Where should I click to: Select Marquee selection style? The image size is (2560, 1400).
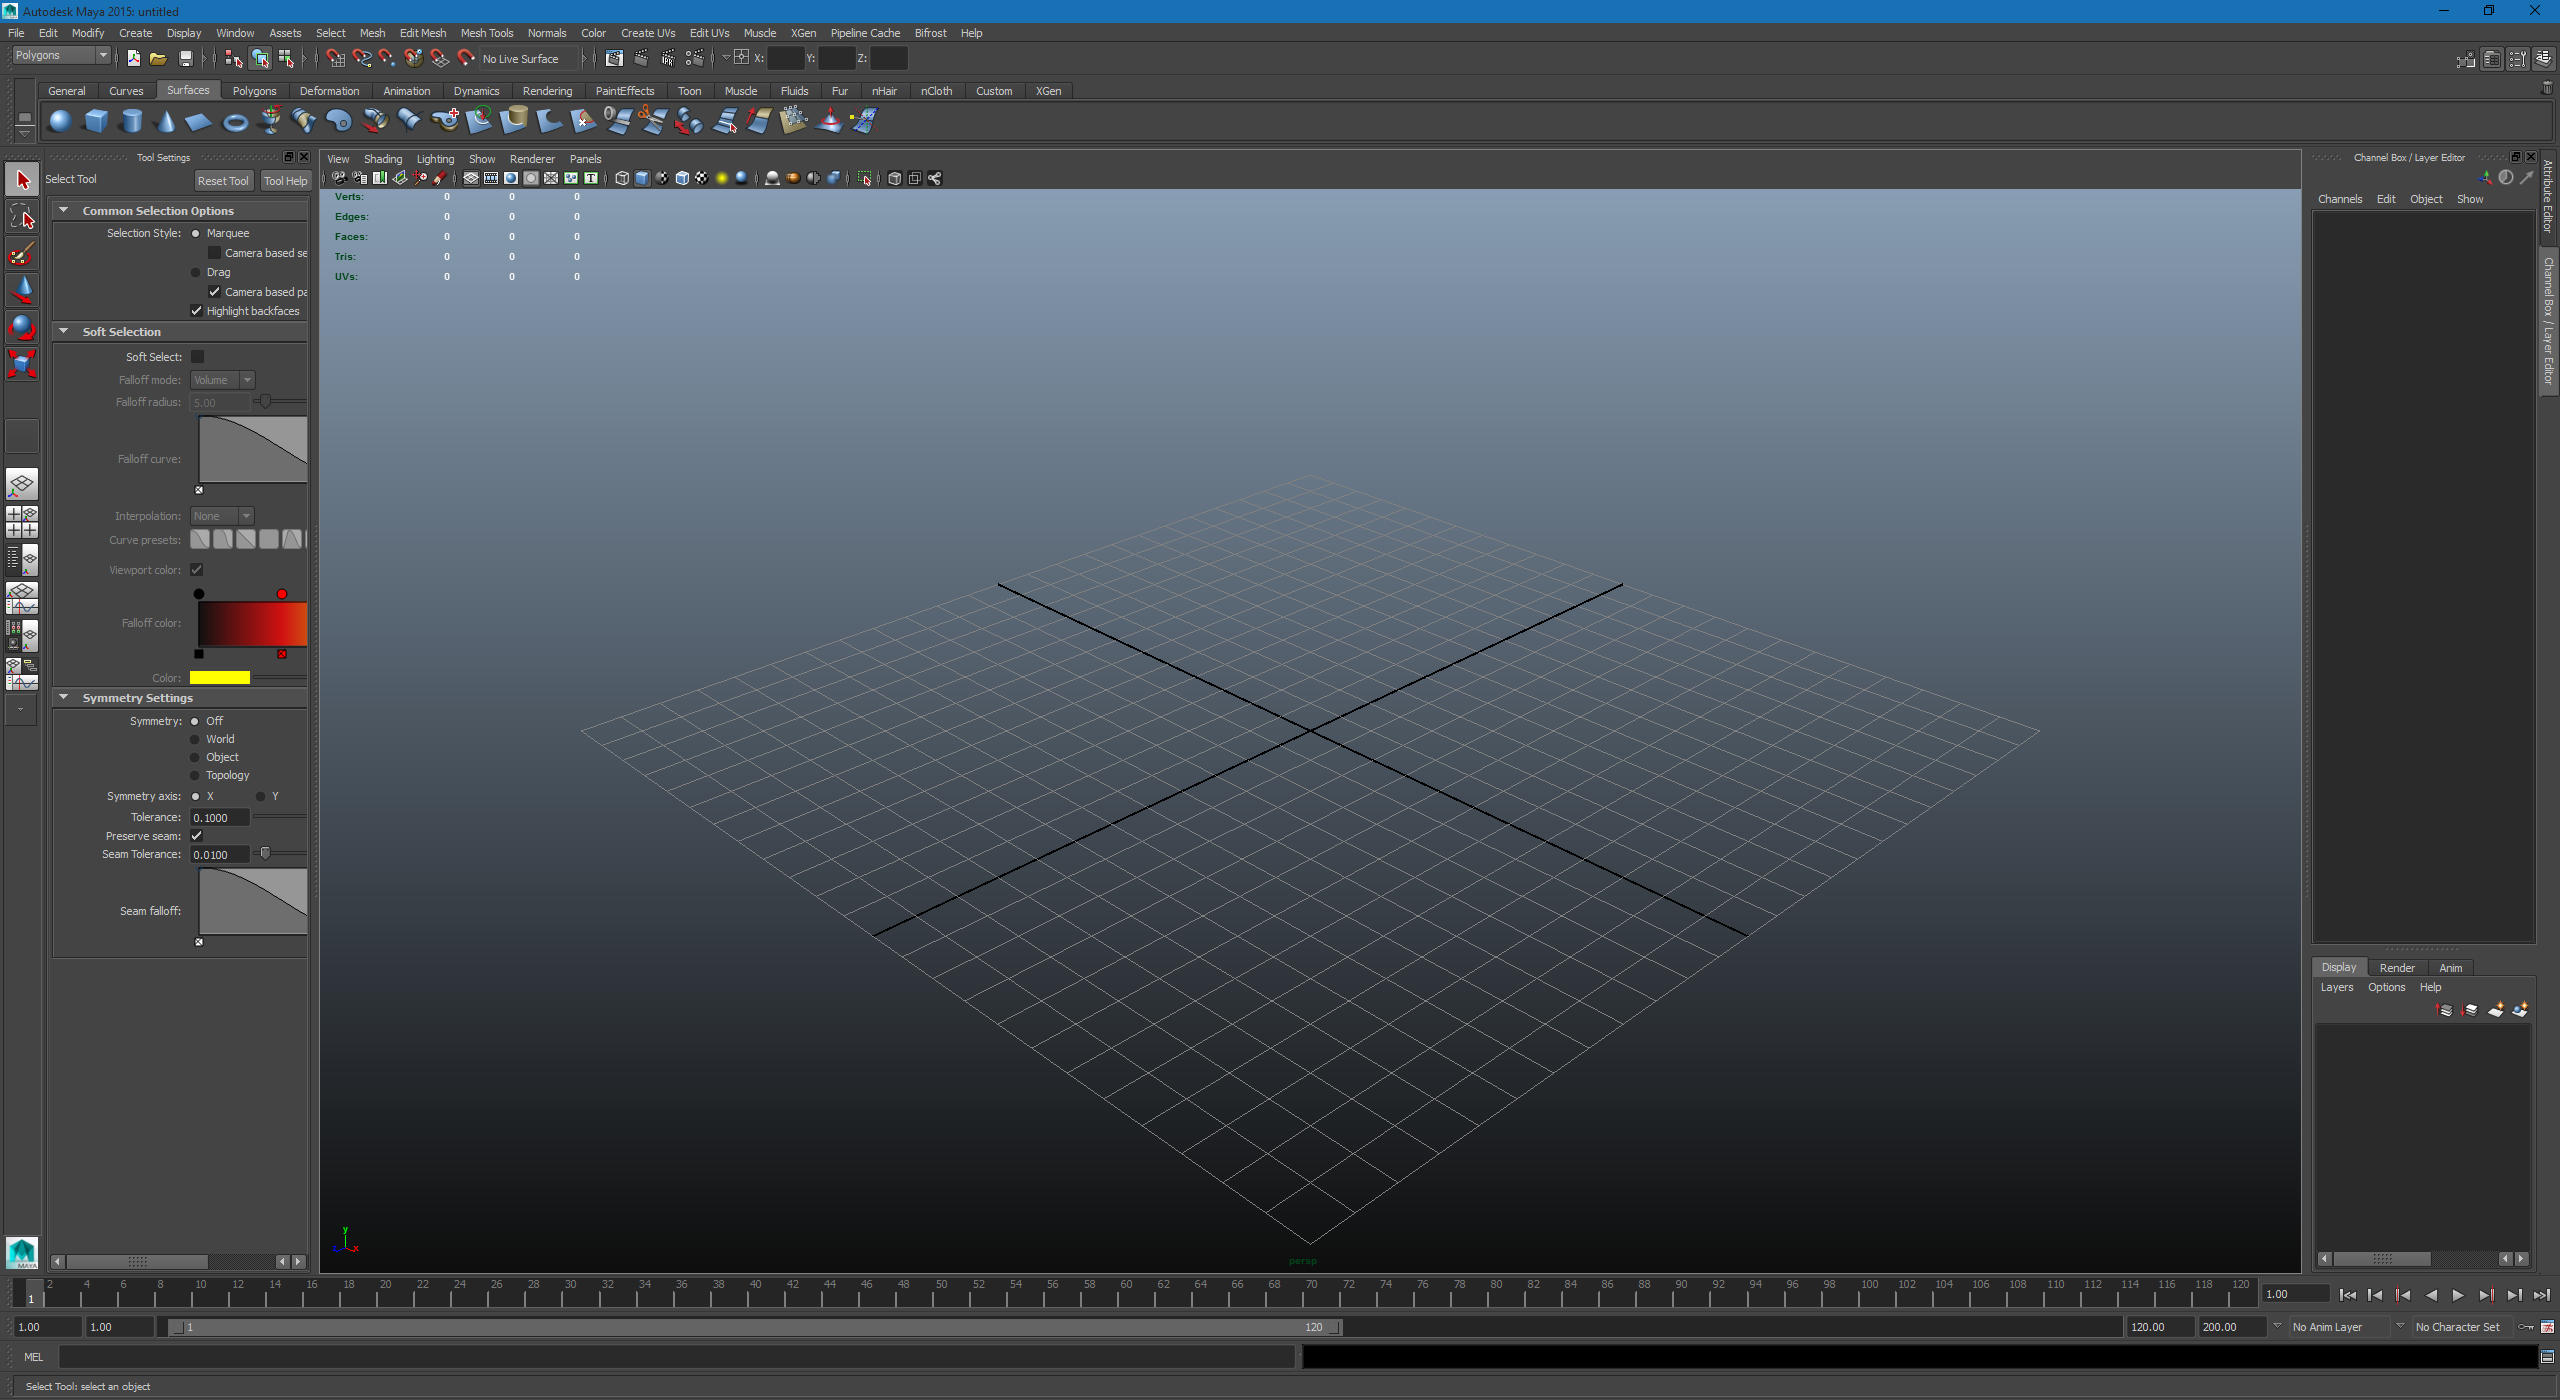tap(196, 233)
